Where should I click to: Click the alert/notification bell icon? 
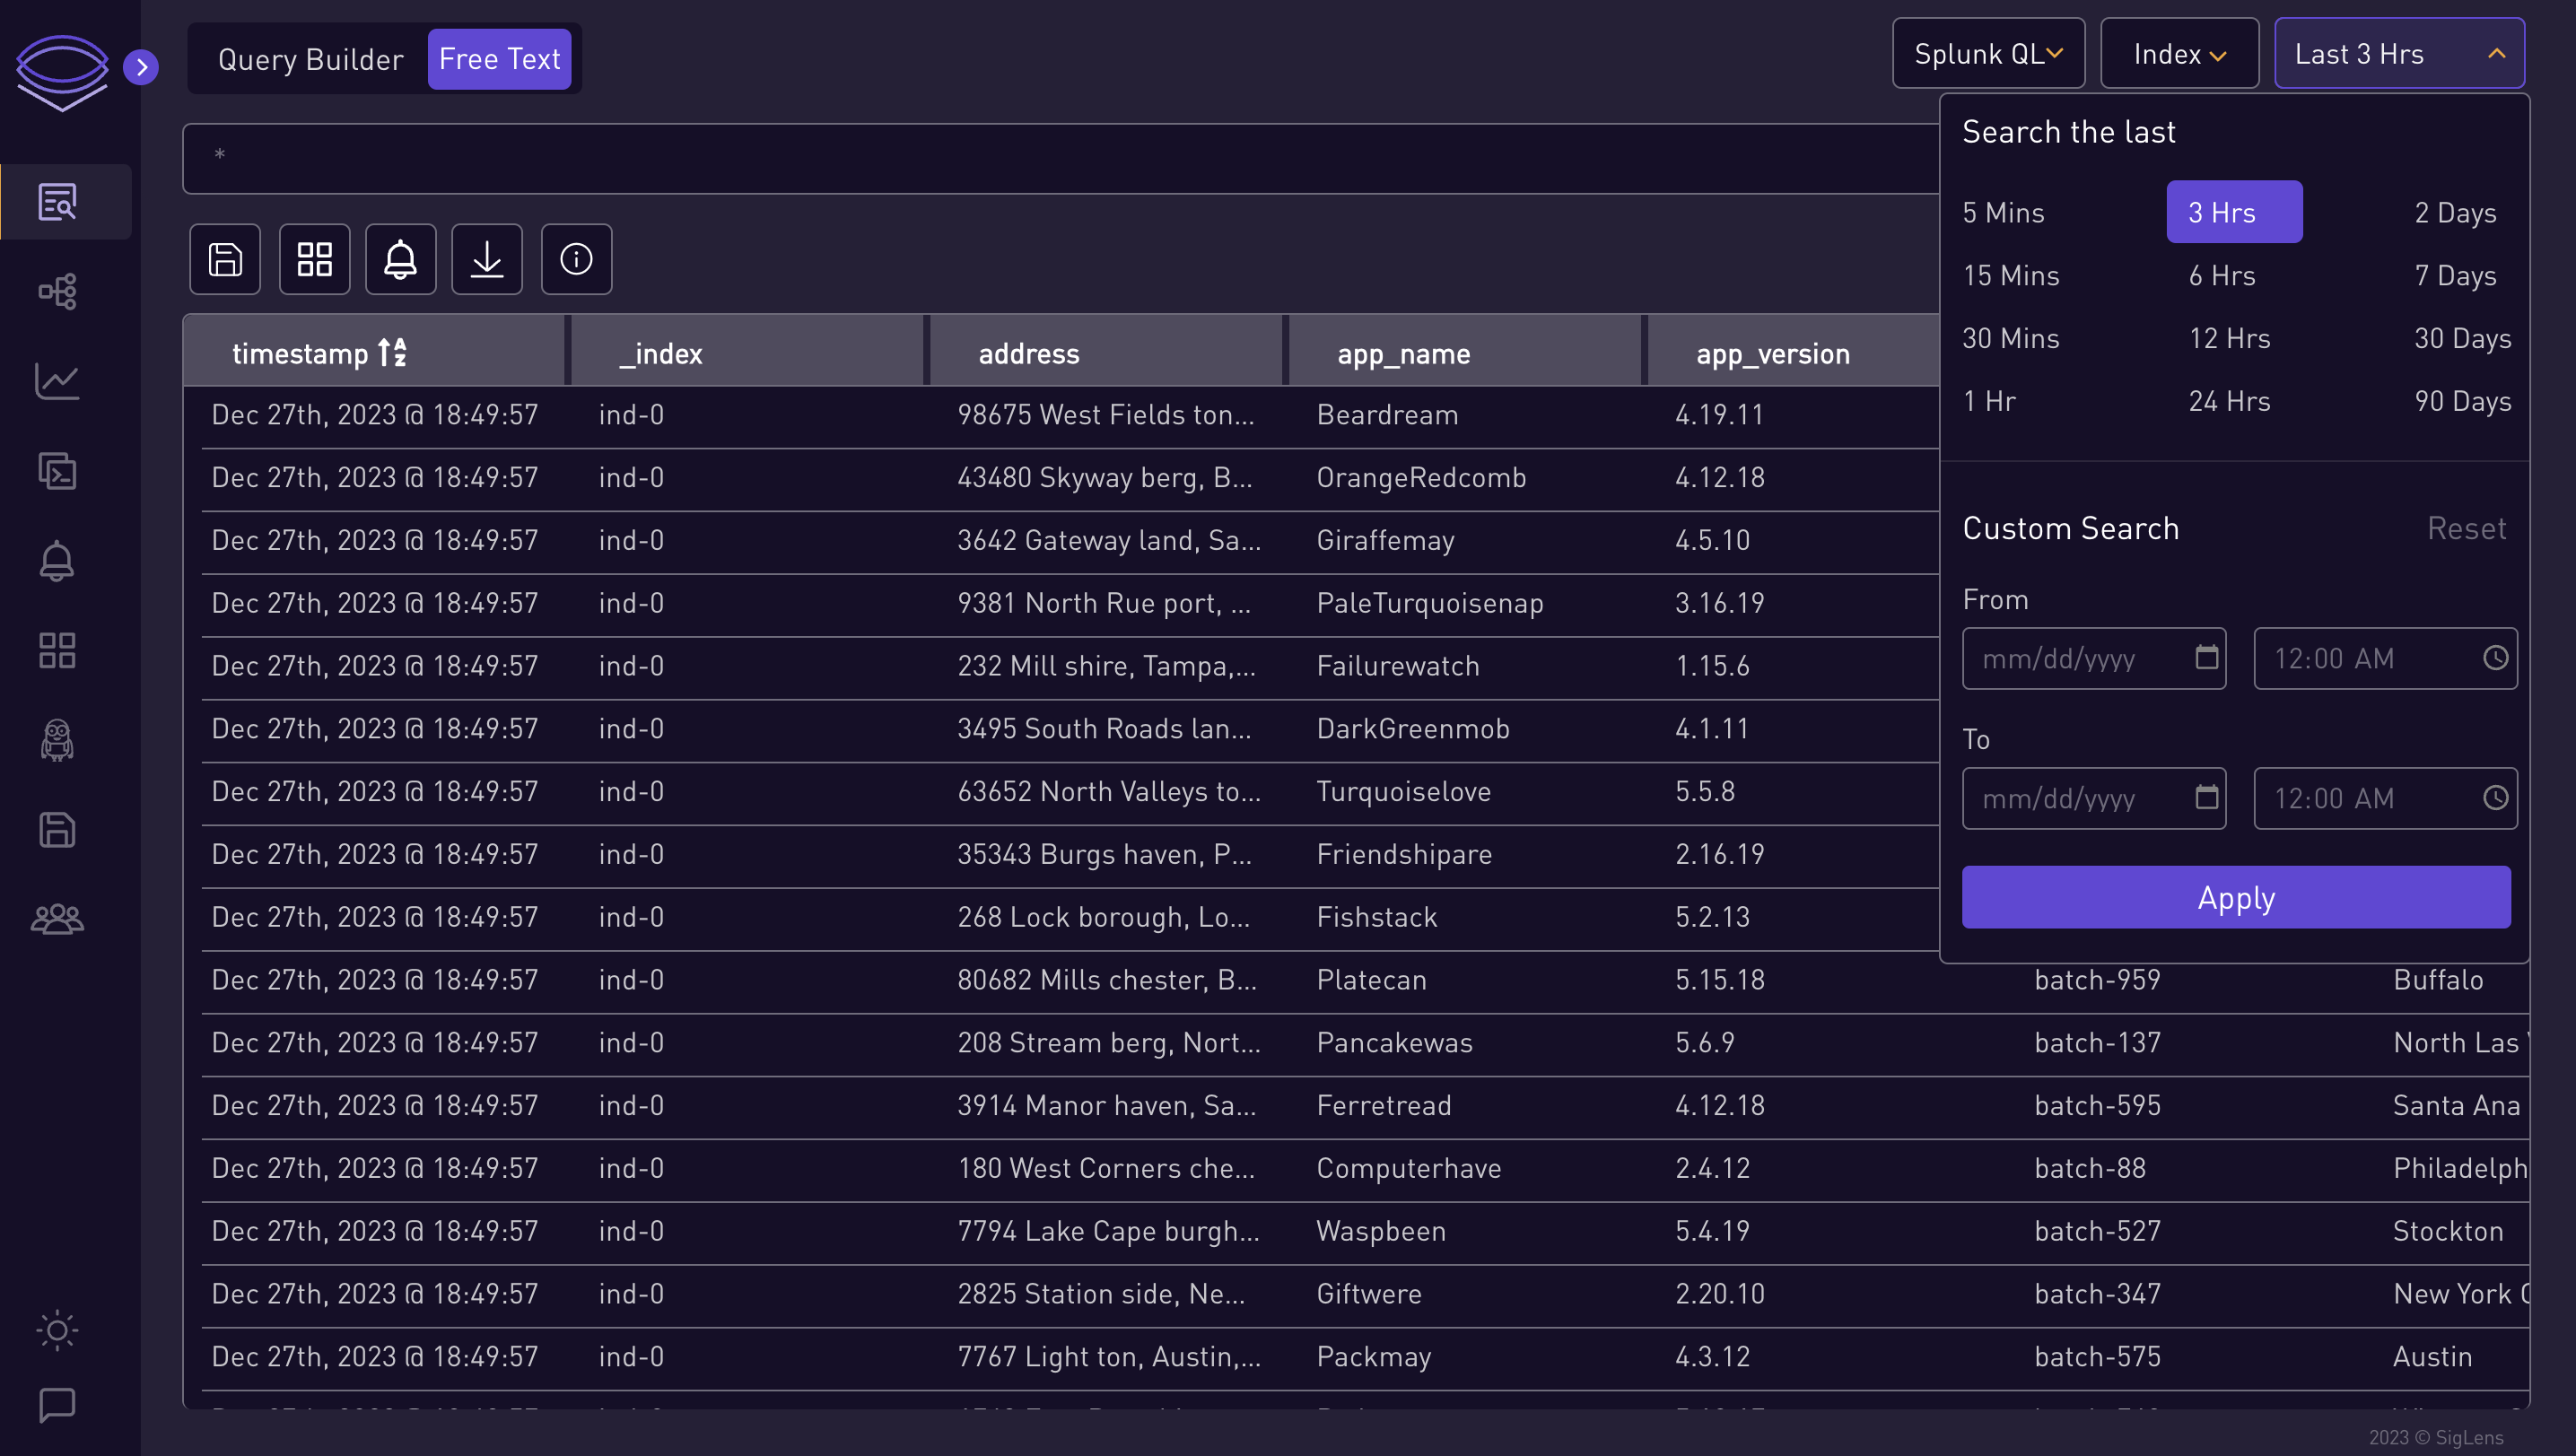click(400, 258)
